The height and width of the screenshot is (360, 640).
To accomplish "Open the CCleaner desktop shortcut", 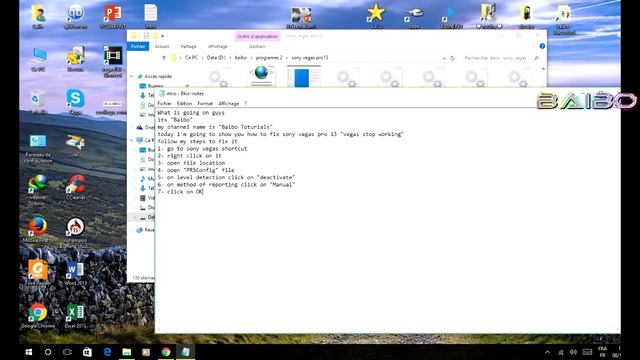I will (x=76, y=187).
